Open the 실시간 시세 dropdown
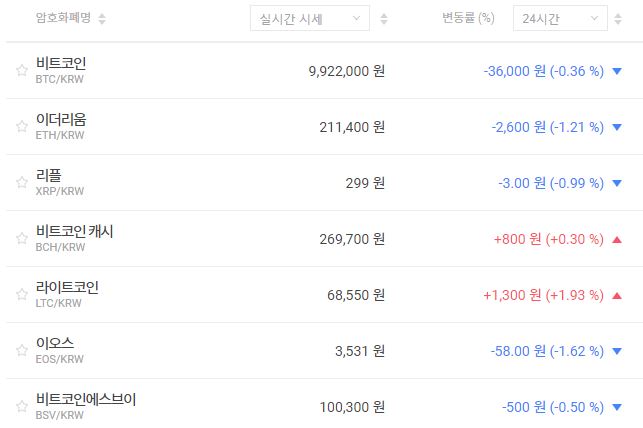643x428 pixels. click(x=309, y=19)
